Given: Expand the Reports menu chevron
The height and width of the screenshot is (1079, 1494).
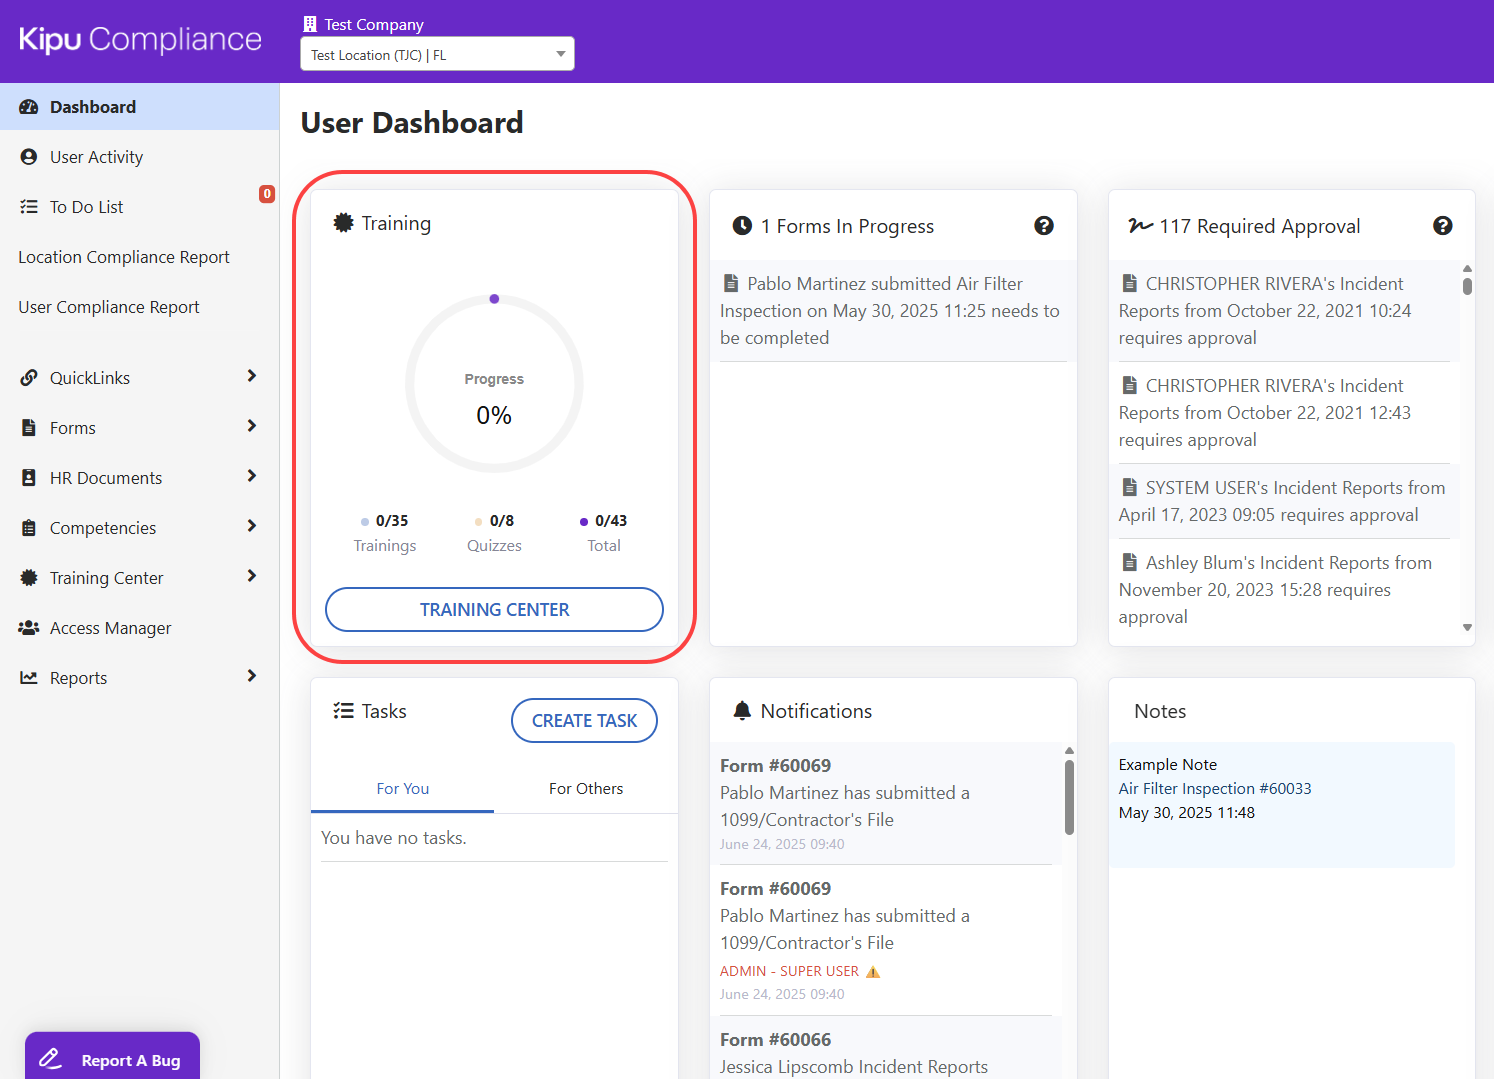Looking at the screenshot, I should 251,676.
